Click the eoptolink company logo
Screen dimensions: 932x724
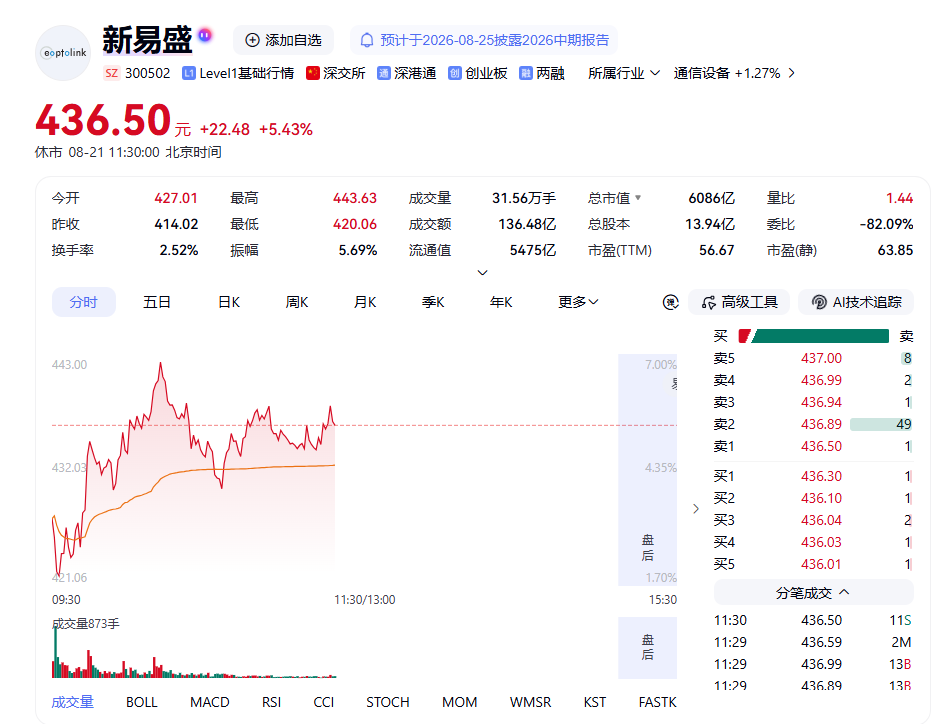click(64, 53)
